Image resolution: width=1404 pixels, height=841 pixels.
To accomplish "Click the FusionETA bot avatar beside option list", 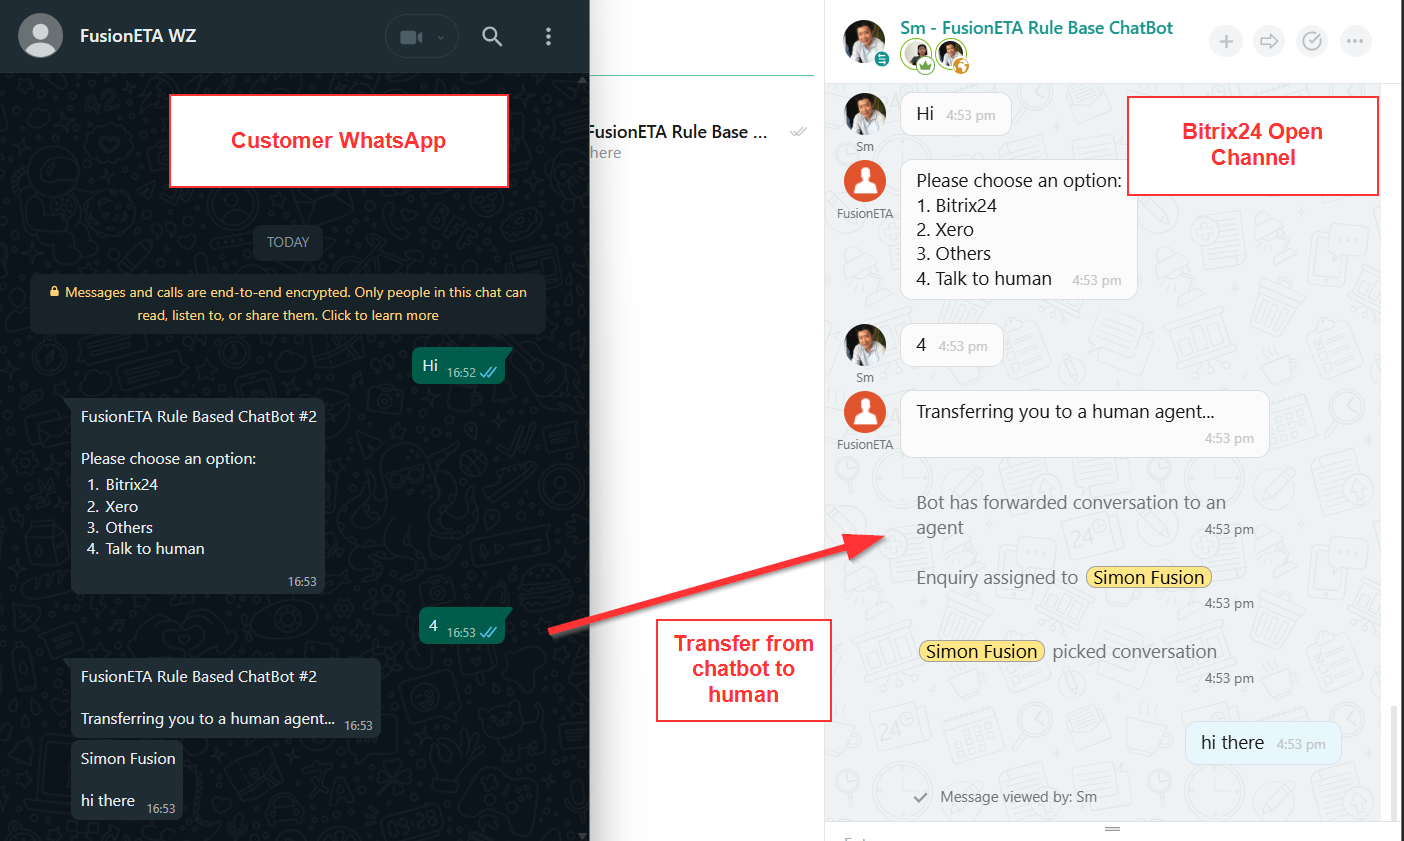I will click(865, 182).
